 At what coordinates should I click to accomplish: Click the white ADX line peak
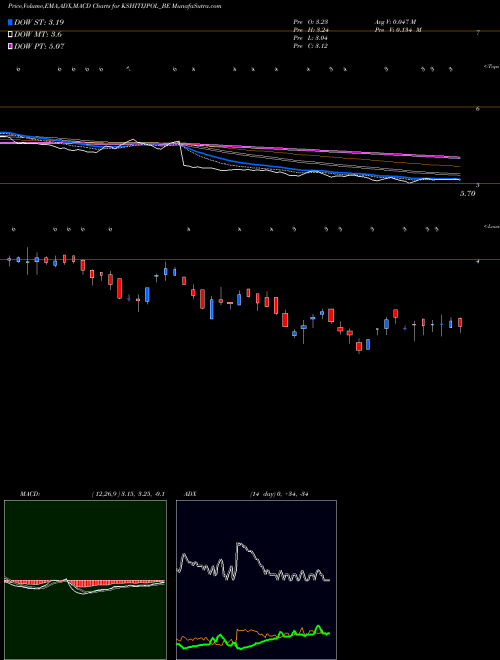tap(239, 544)
